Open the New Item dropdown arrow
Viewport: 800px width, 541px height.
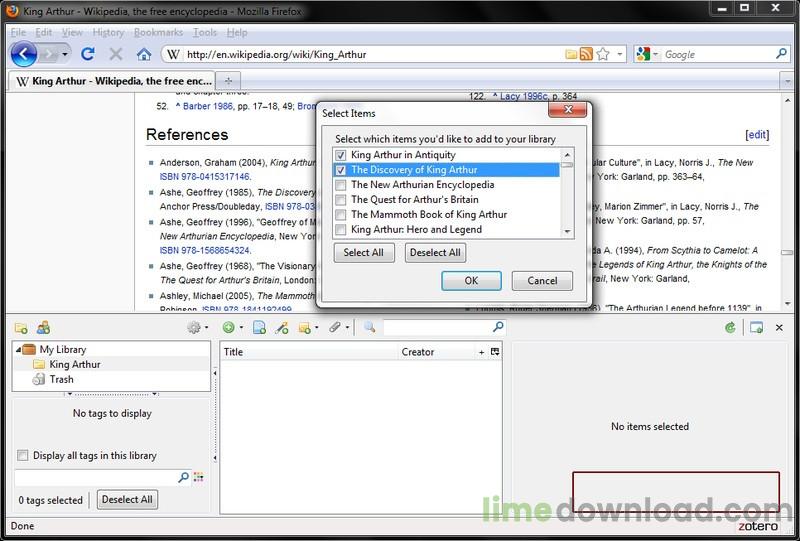(x=241, y=328)
